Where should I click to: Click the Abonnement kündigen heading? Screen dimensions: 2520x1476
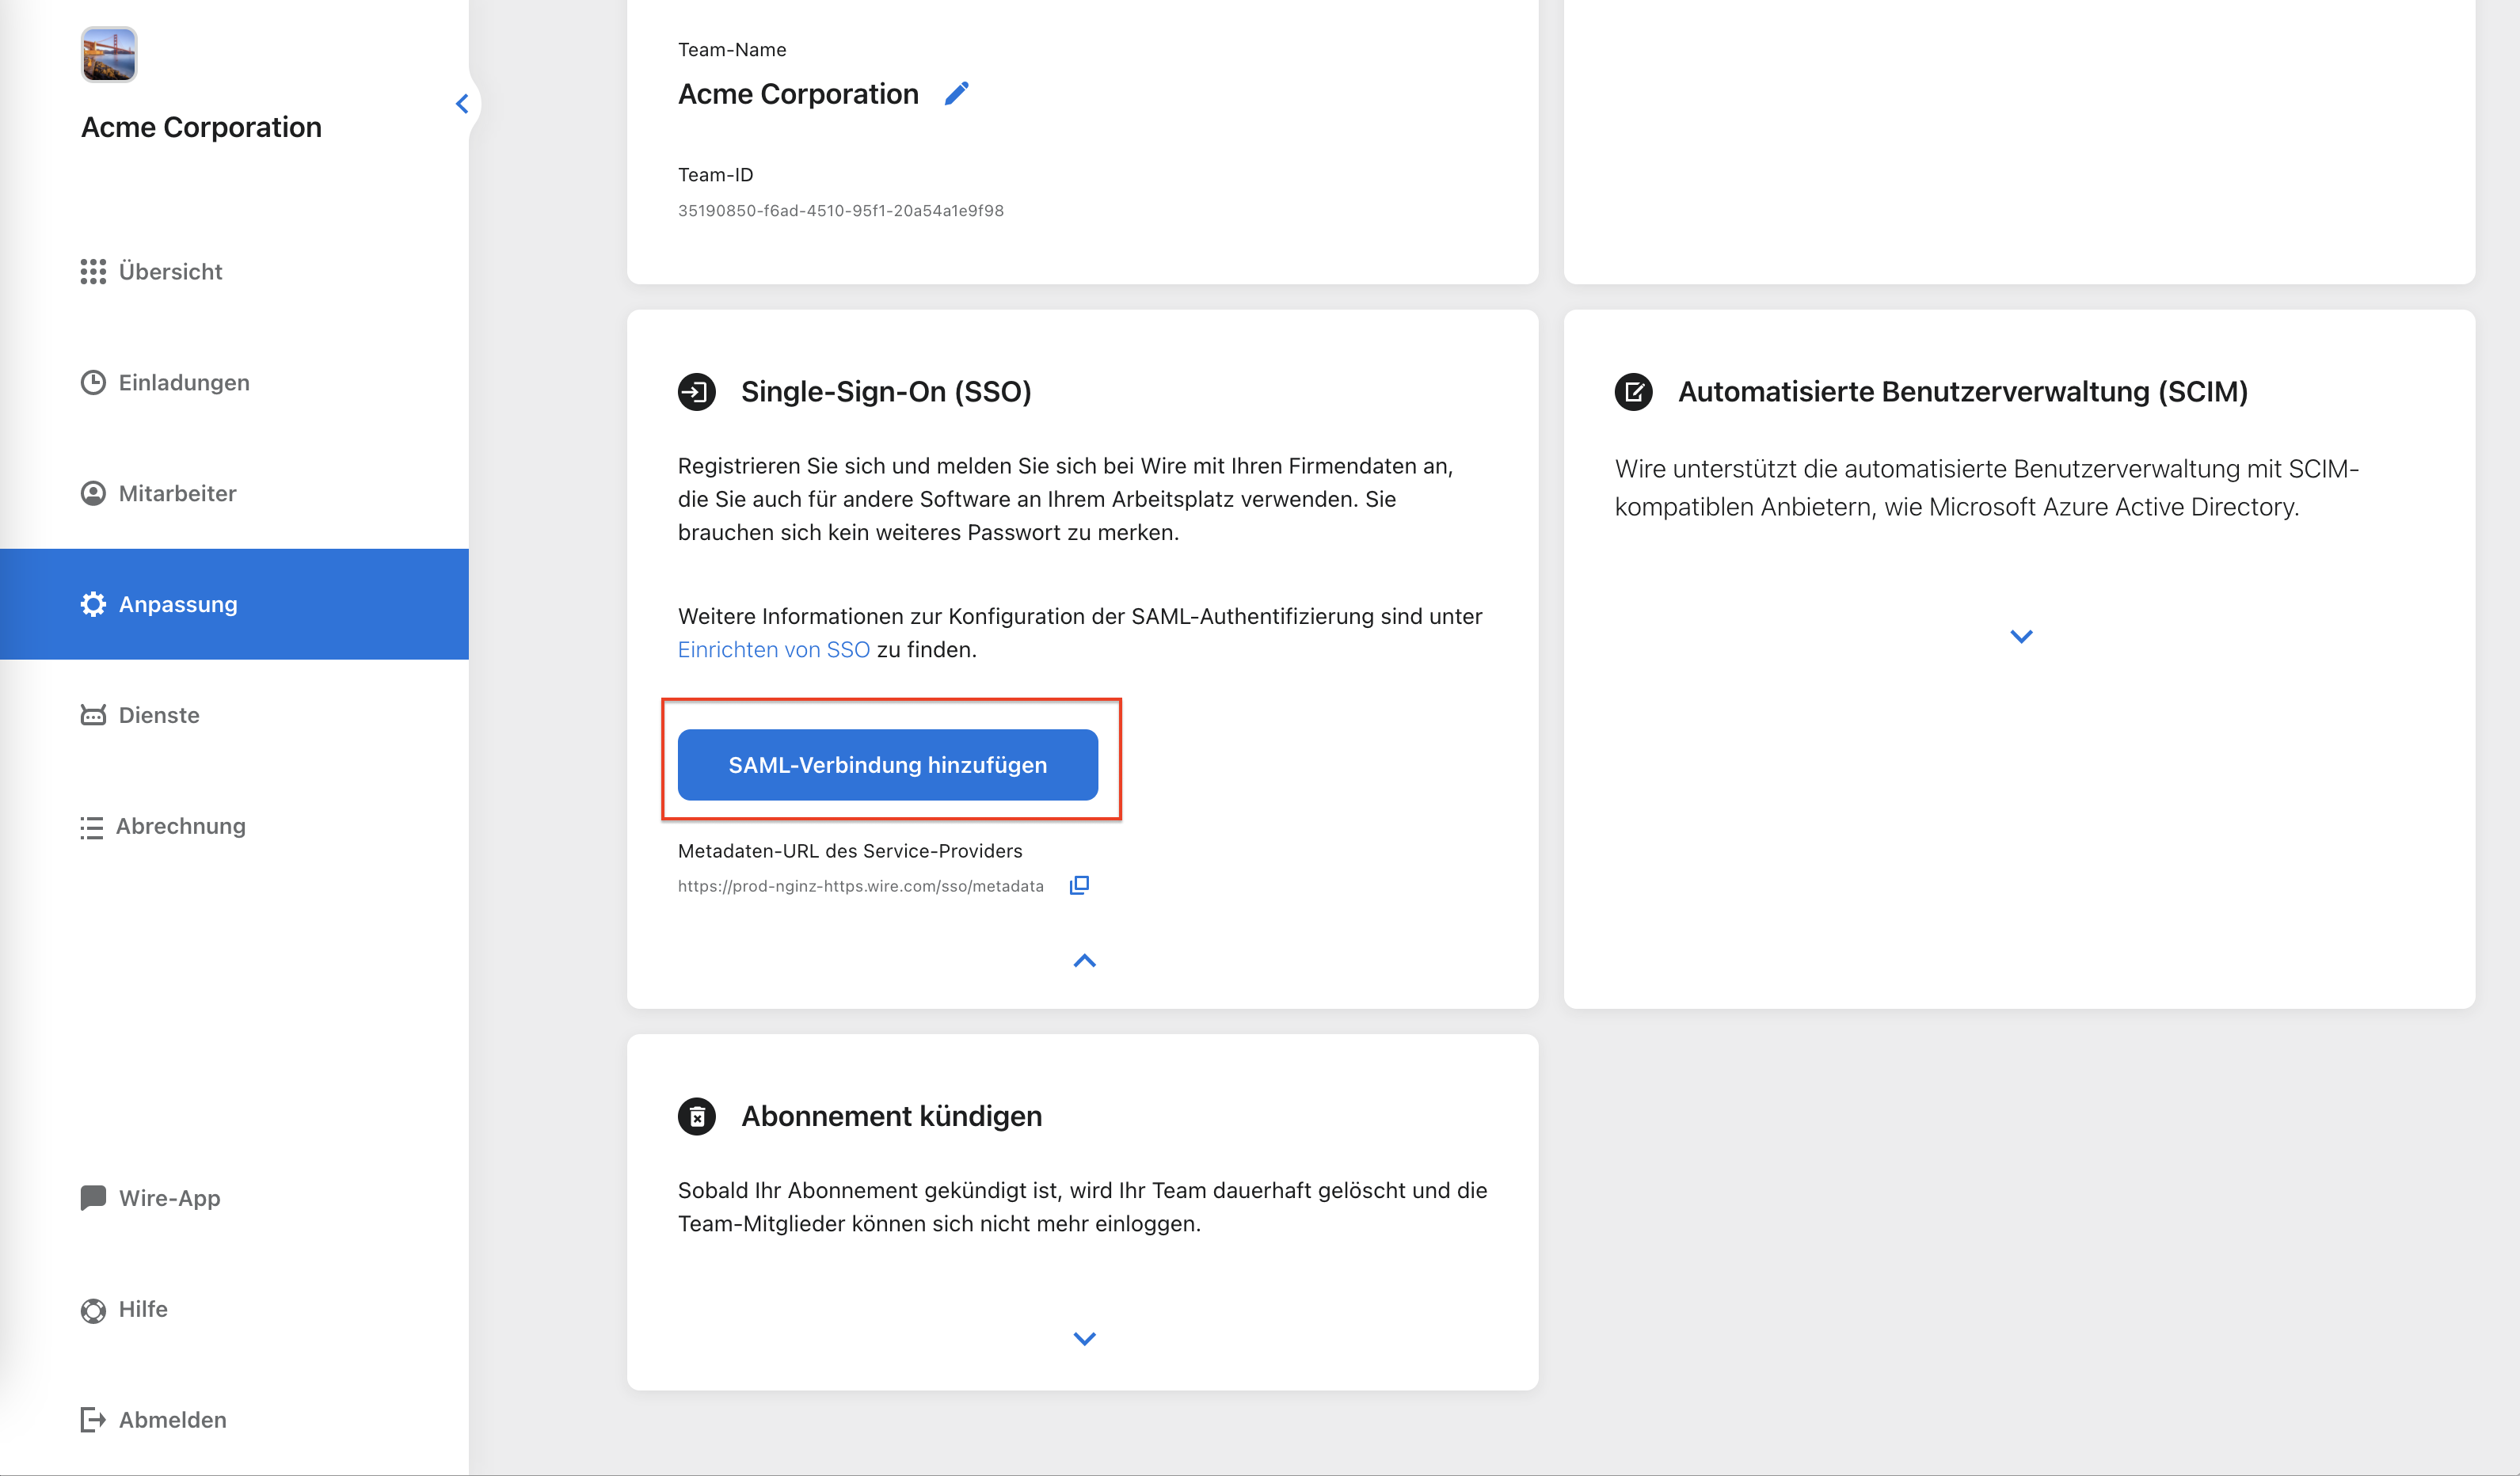click(x=892, y=1116)
